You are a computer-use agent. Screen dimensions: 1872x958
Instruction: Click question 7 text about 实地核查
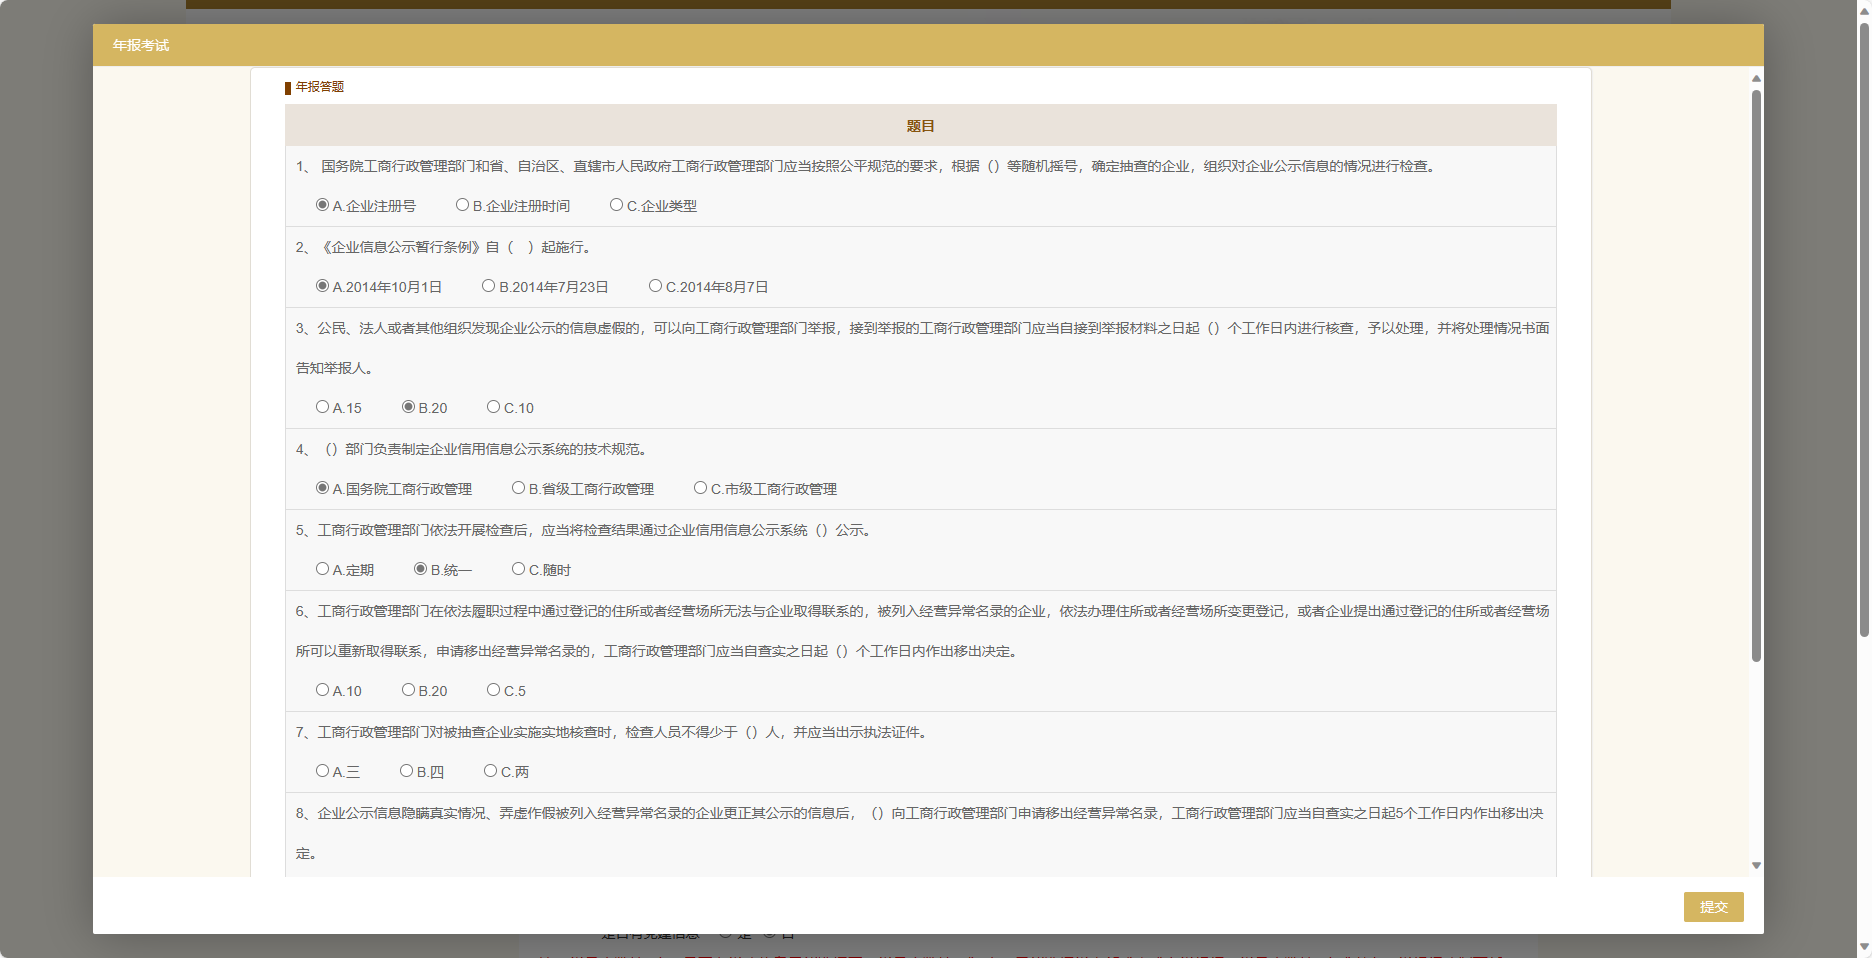tap(614, 732)
